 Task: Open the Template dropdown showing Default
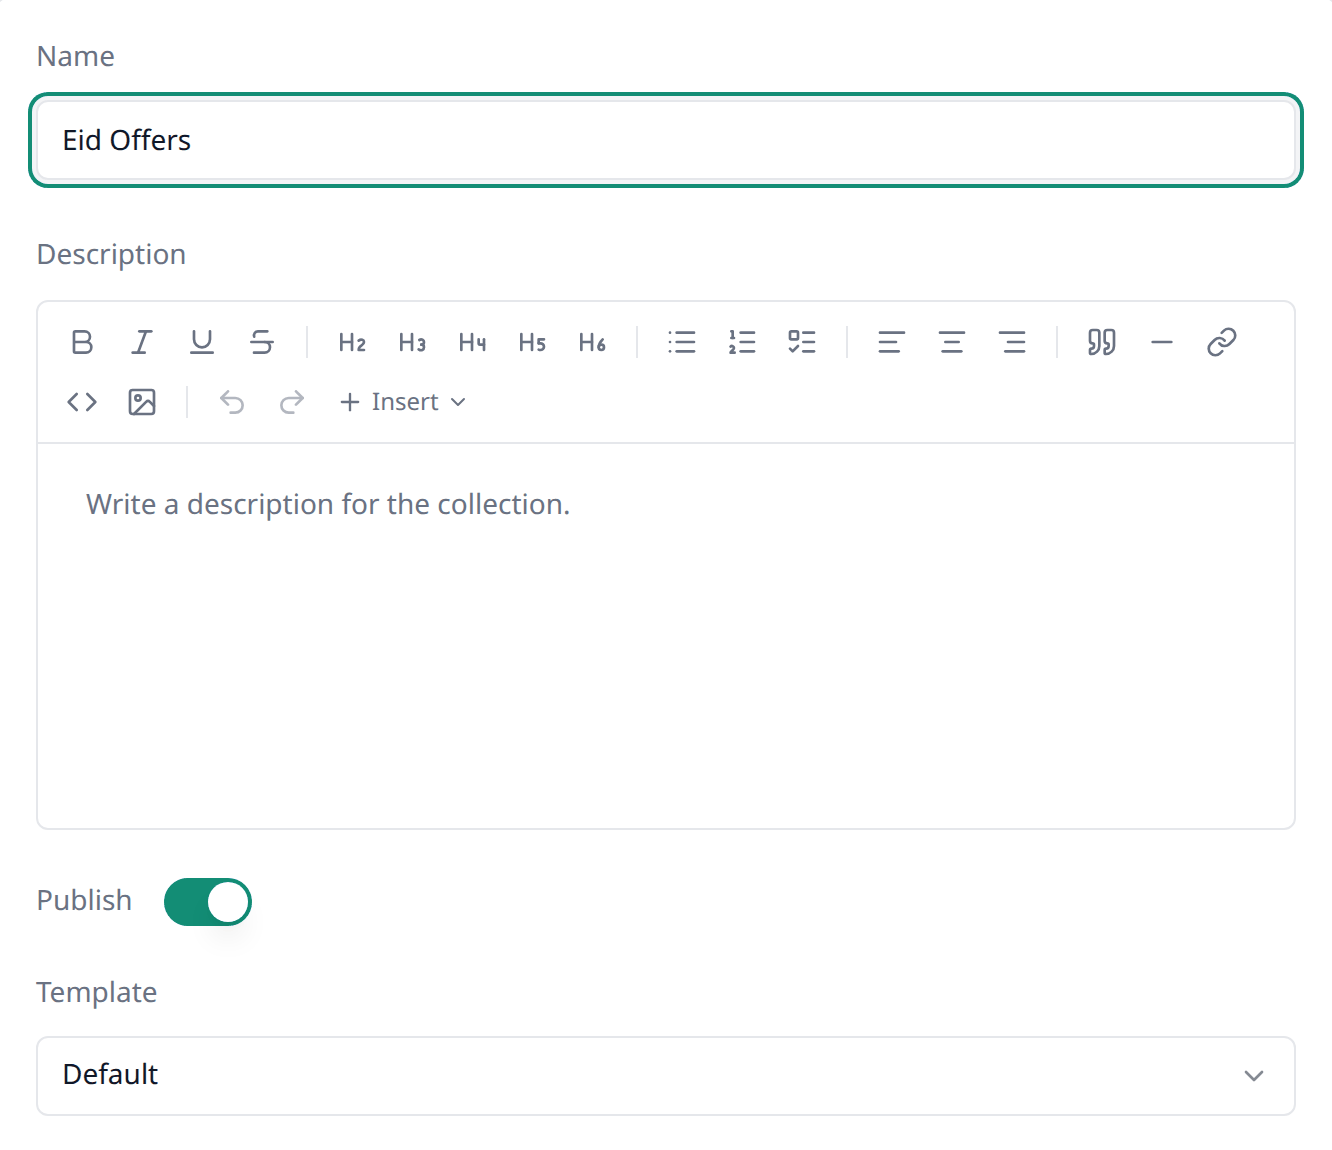[666, 1076]
